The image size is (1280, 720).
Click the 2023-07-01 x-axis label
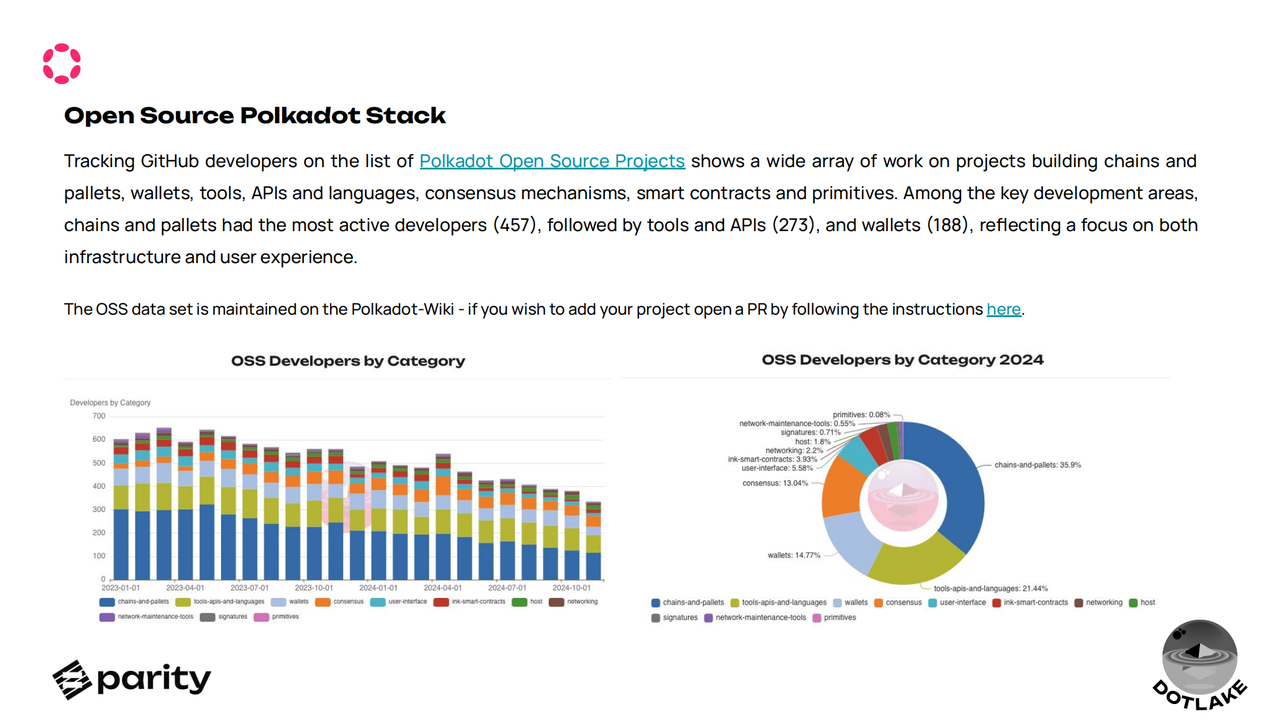click(250, 588)
